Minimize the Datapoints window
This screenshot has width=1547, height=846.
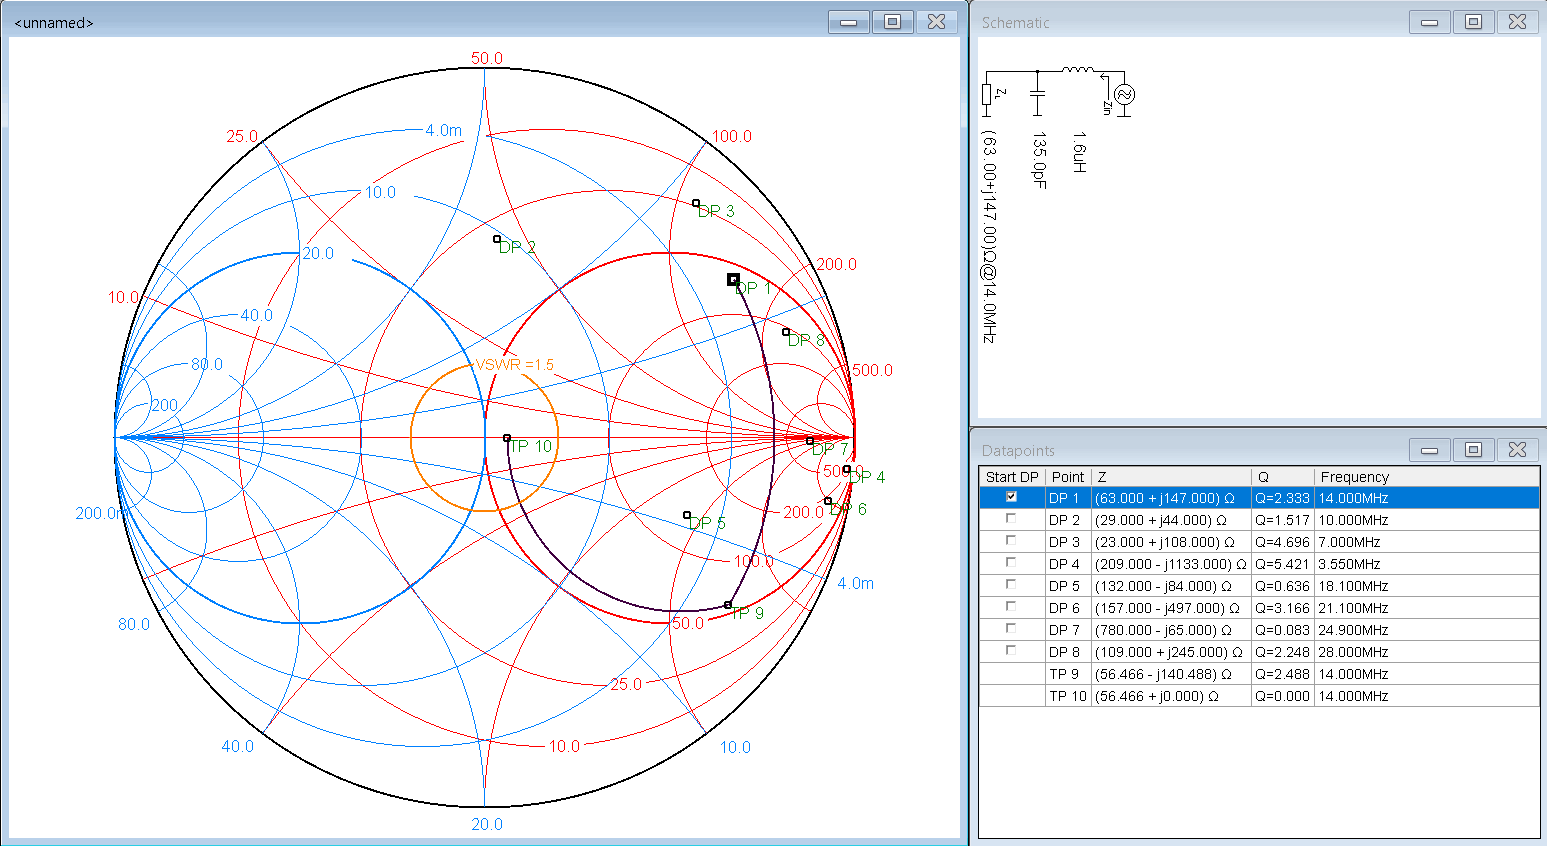coord(1429,450)
